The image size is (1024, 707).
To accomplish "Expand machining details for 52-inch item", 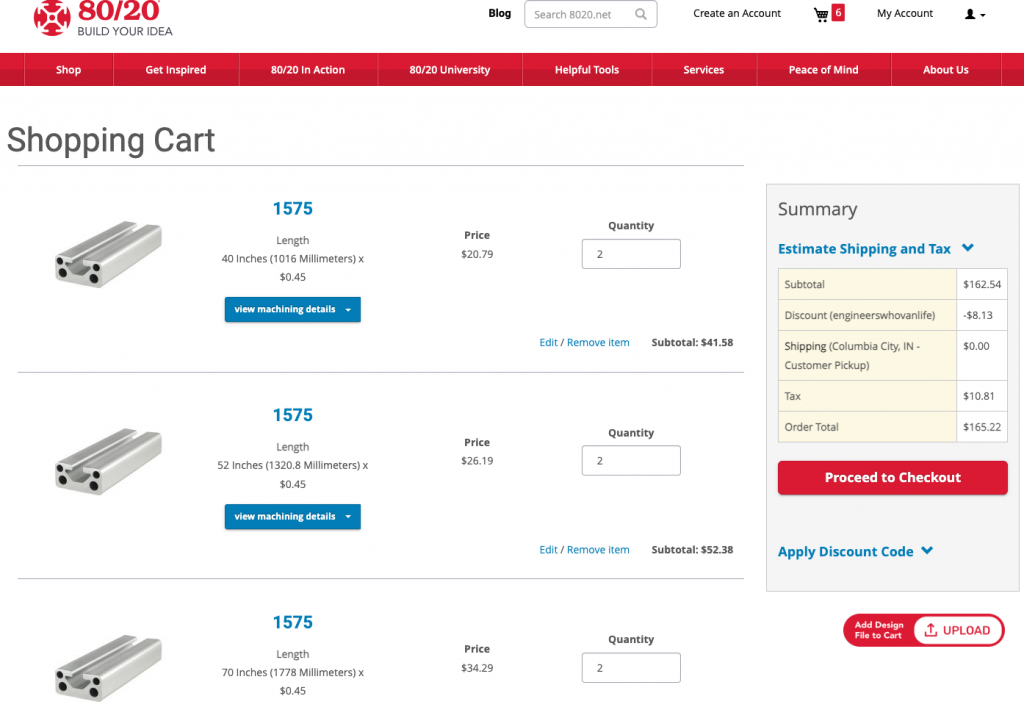I will click(x=292, y=517).
